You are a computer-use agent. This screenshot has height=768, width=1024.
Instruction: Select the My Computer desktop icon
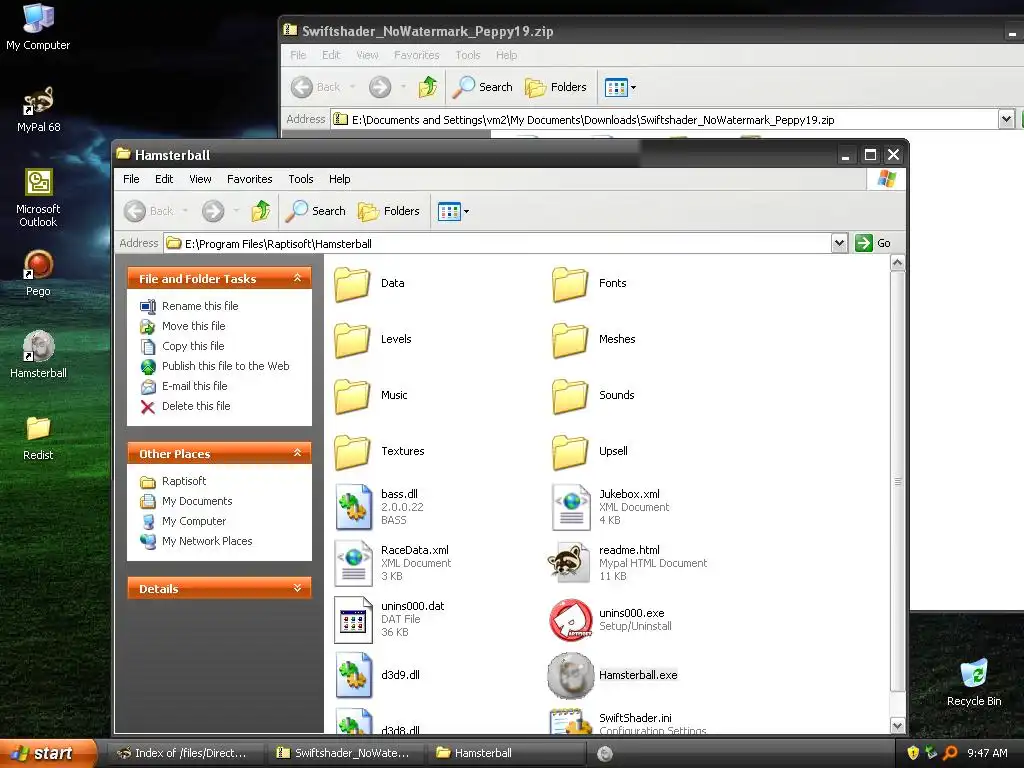click(38, 27)
